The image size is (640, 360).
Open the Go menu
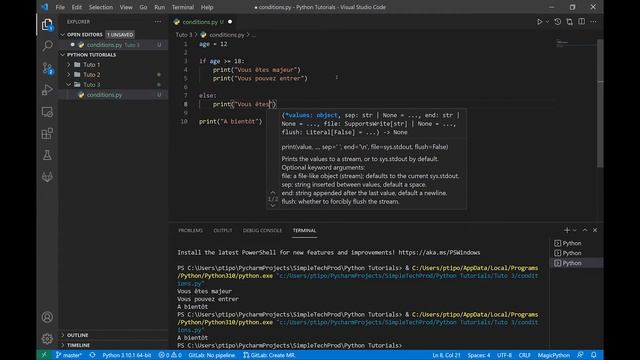coord(143,7)
